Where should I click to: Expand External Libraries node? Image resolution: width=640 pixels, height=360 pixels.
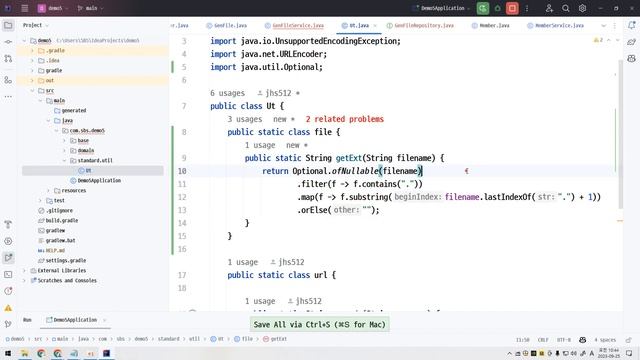(x=24, y=271)
